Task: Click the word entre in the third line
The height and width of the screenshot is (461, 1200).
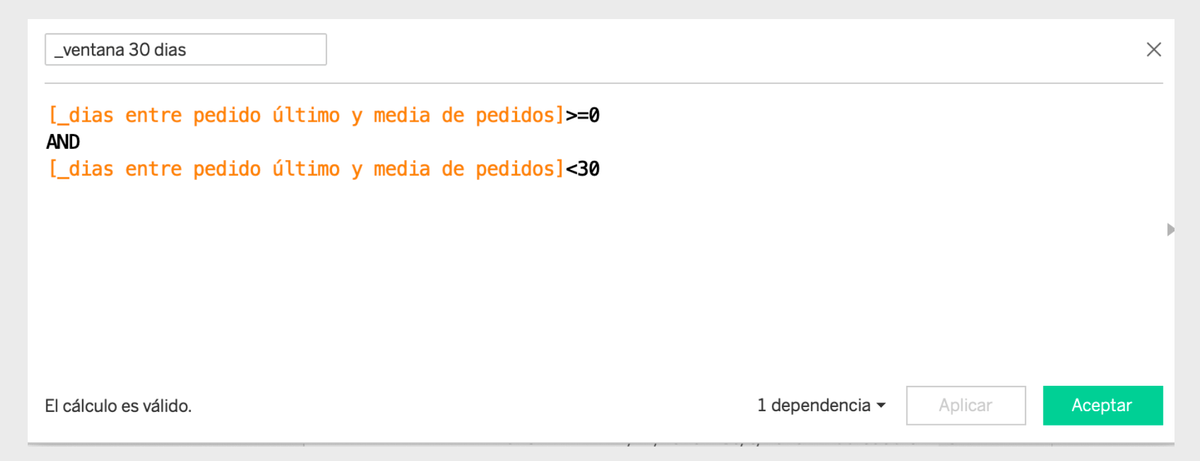Action: pyautogui.click(x=153, y=169)
